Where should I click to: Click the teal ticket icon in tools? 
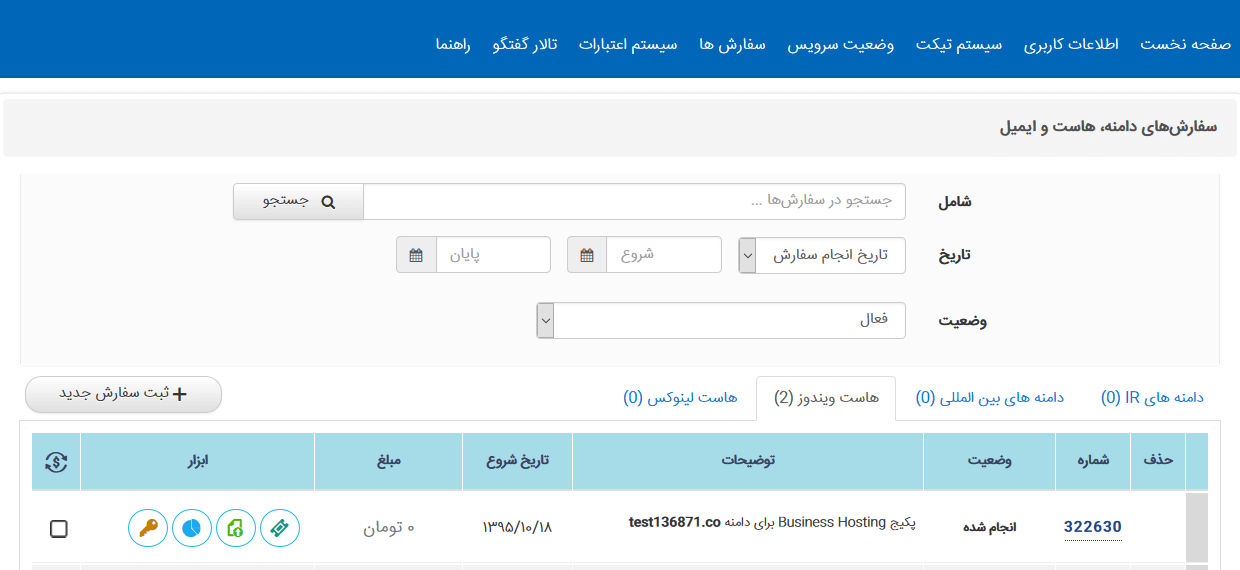[x=280, y=528]
